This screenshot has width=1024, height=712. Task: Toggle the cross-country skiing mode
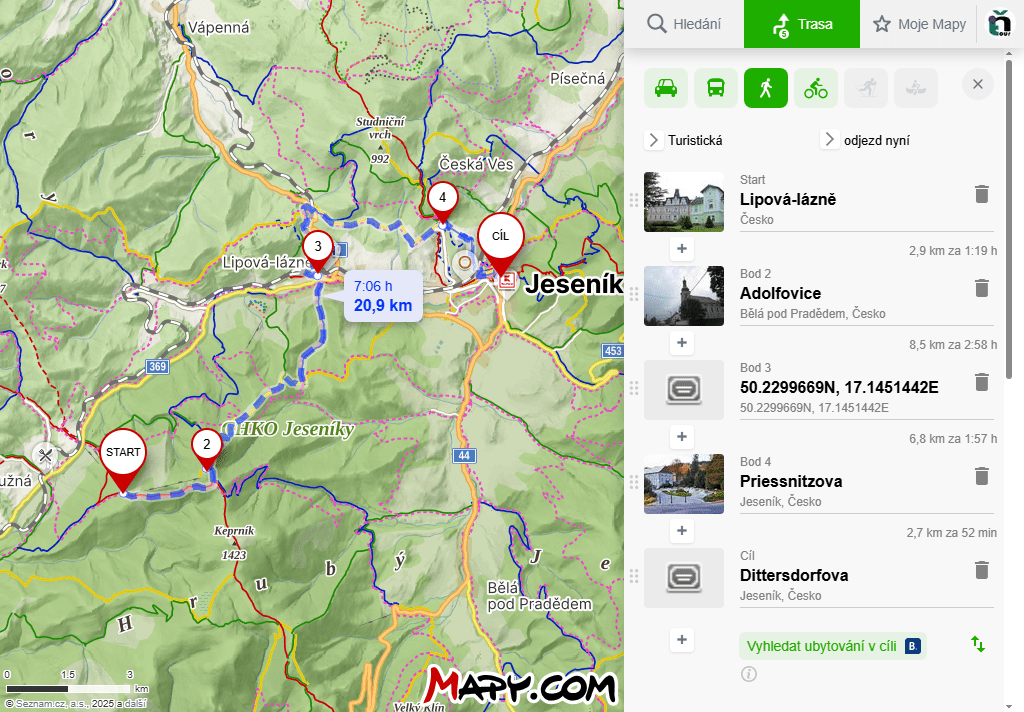[x=866, y=88]
